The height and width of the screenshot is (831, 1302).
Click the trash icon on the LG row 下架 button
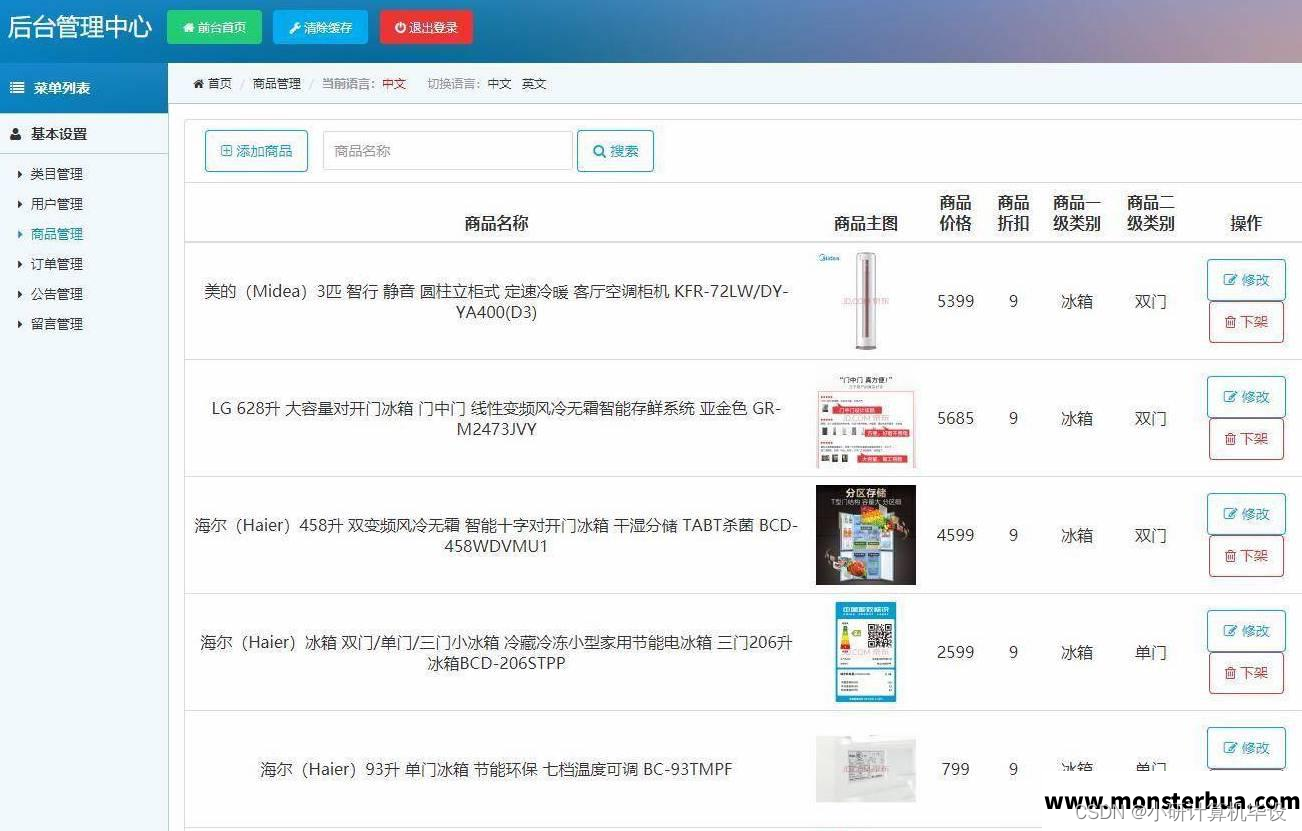coord(1231,439)
